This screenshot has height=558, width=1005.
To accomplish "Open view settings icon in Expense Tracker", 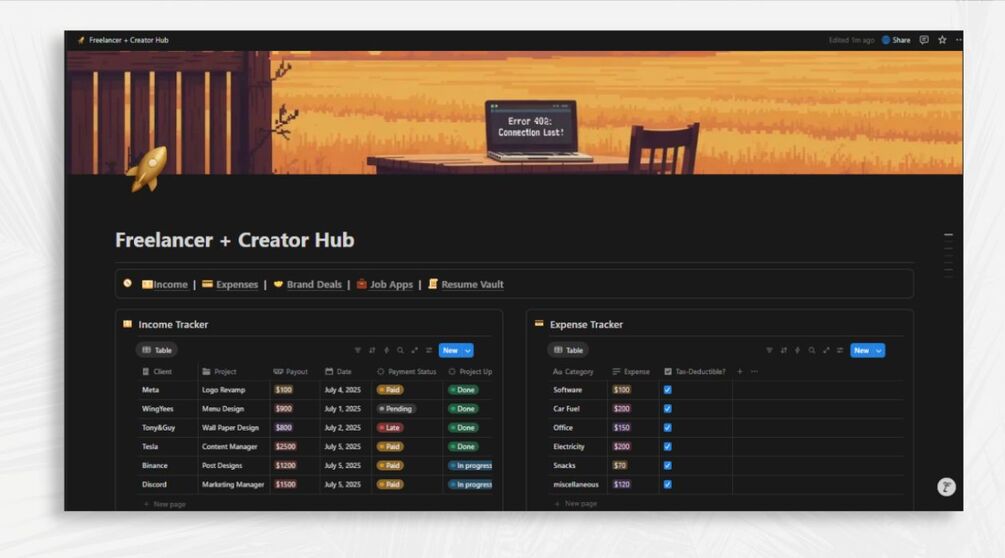I will tap(840, 350).
